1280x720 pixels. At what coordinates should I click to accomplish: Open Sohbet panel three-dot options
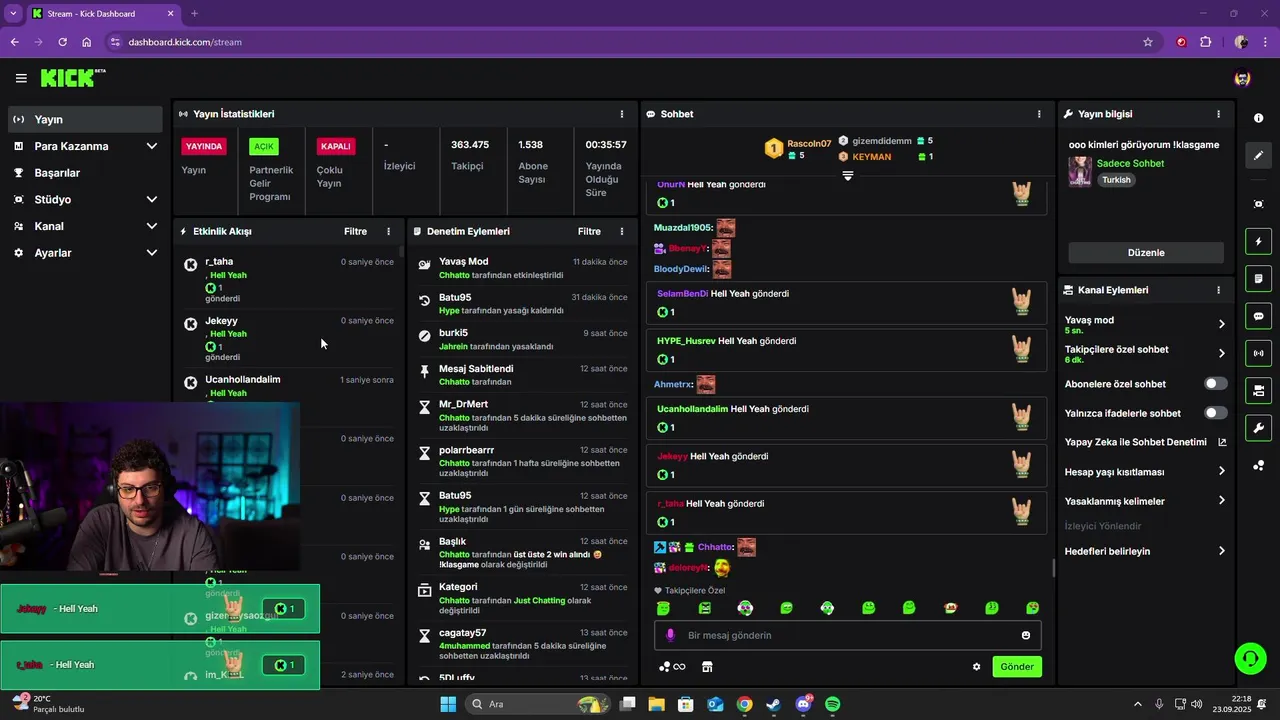click(x=1039, y=114)
